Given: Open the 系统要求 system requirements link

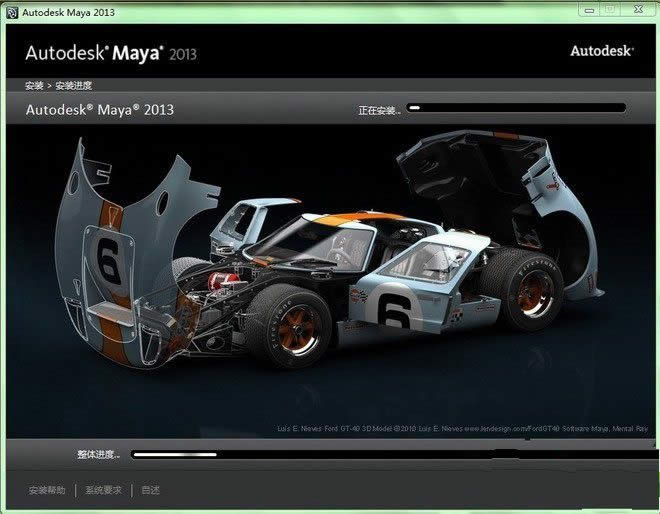Looking at the screenshot, I should (x=104, y=490).
